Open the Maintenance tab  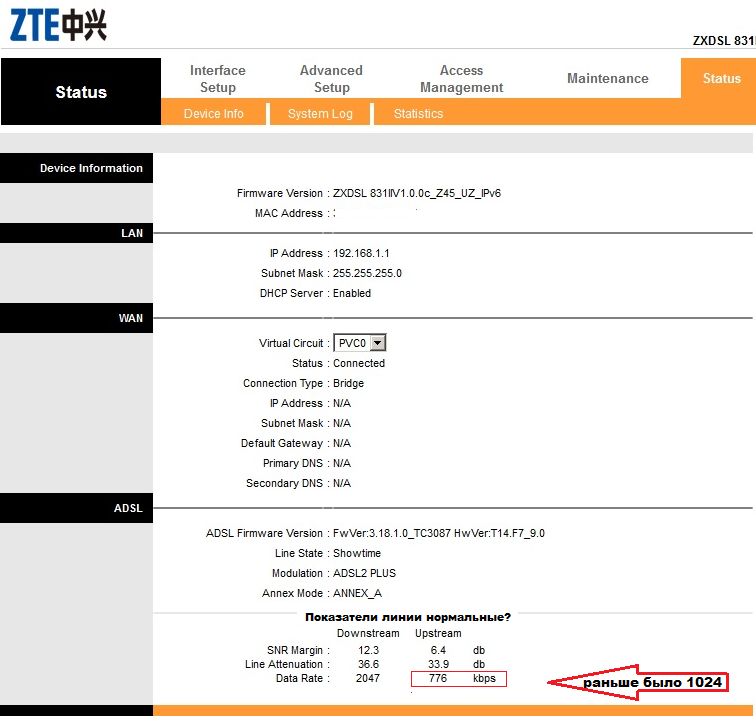point(607,79)
